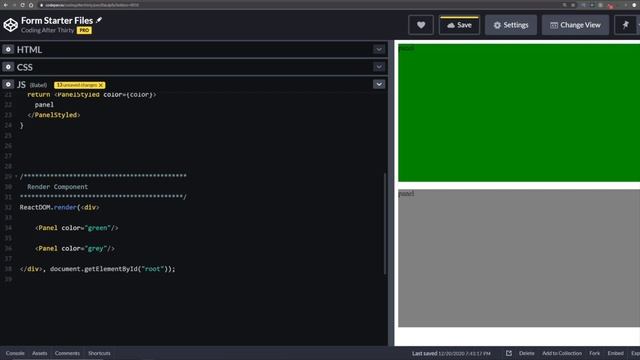Love this pen with the heart button
The image size is (640, 360).
pos(421,25)
